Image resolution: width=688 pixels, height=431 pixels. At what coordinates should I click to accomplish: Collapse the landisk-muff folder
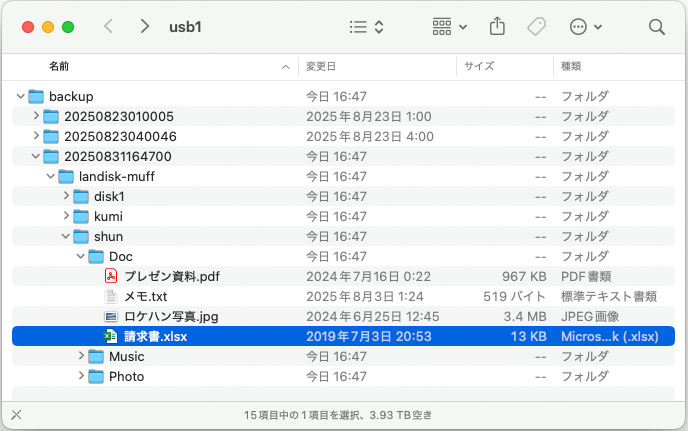point(50,176)
